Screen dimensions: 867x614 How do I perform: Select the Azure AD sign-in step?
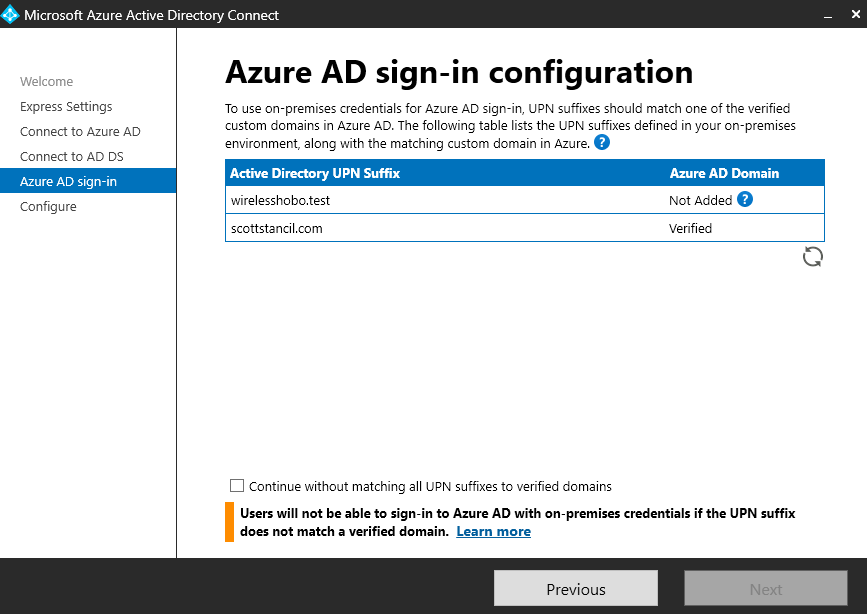68,181
